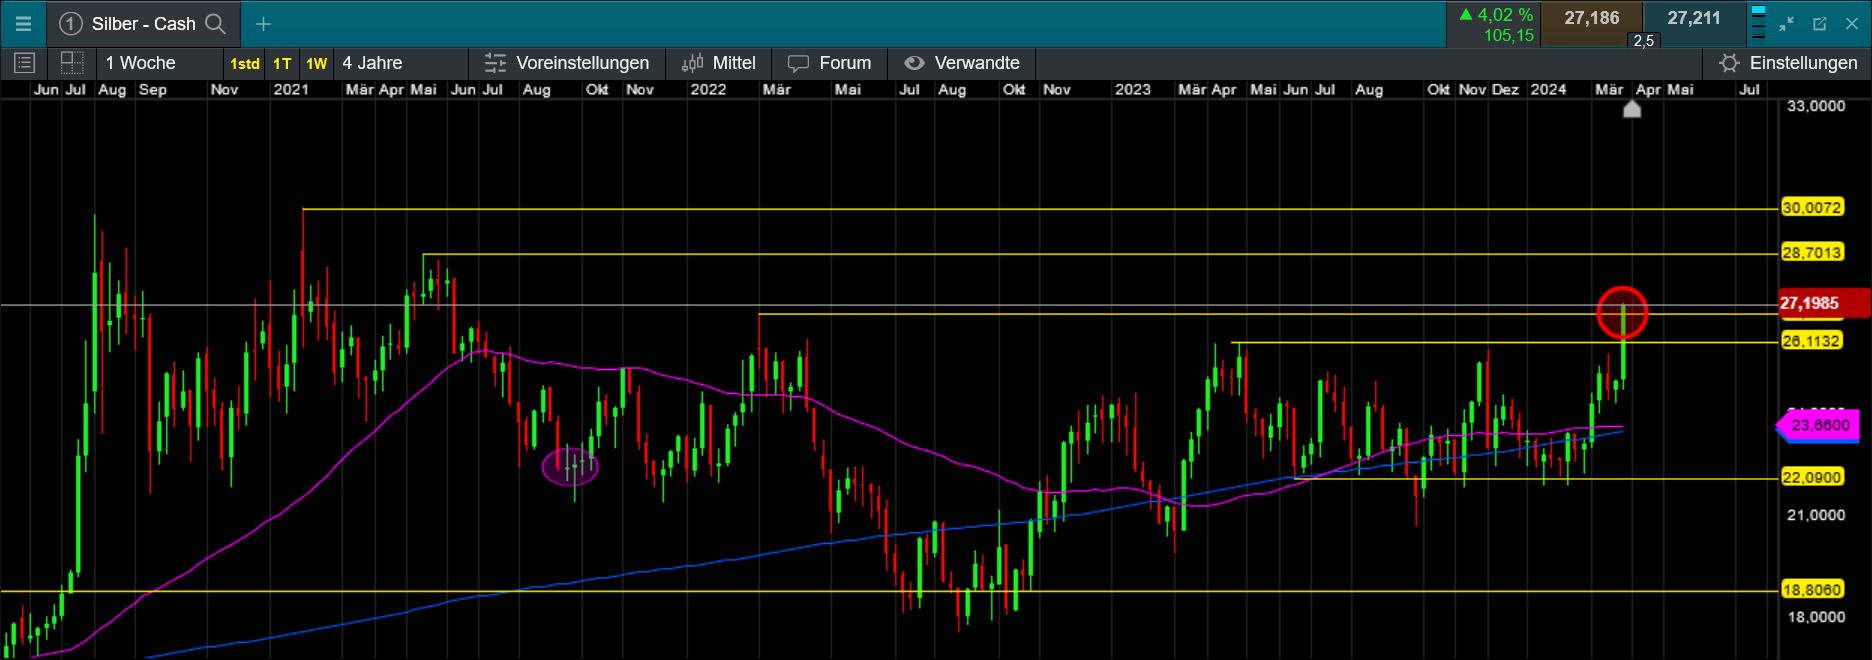Viewport: 1872px width, 660px height.
Task: Click the 33,0000 price axis label
Action: coord(1815,106)
